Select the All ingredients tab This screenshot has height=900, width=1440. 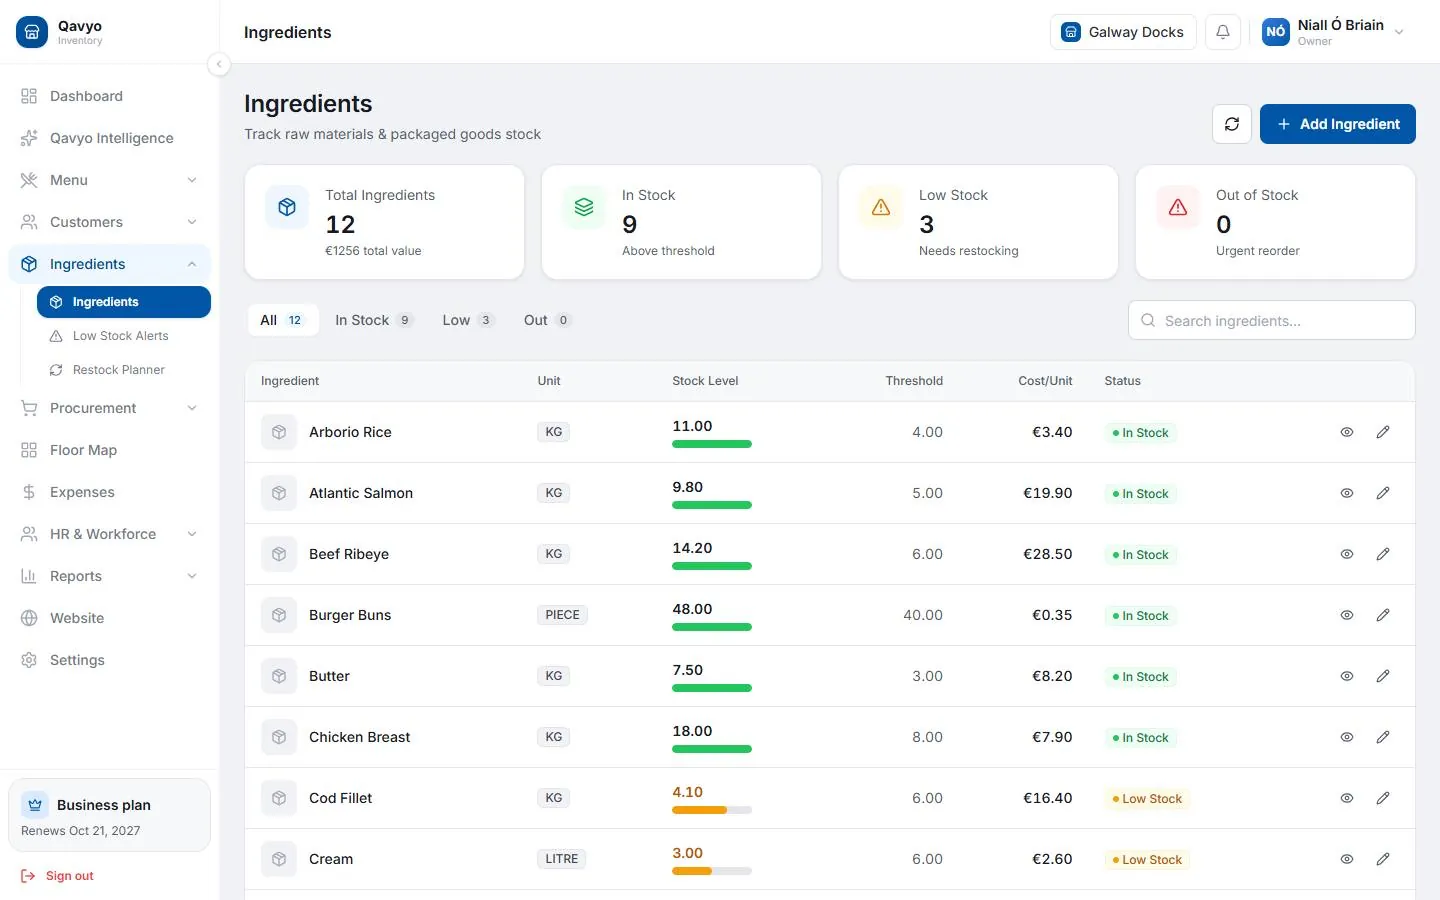pyautogui.click(x=282, y=320)
